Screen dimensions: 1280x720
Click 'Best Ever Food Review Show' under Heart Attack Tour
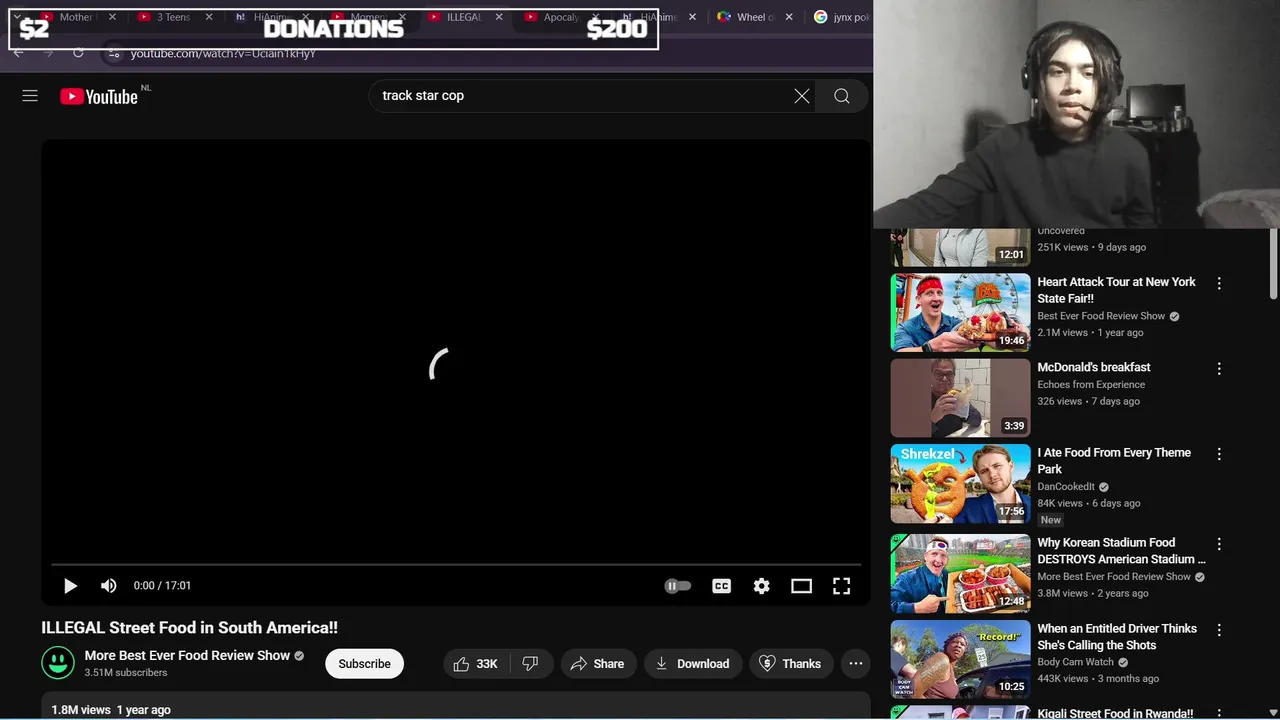[x=1101, y=316]
